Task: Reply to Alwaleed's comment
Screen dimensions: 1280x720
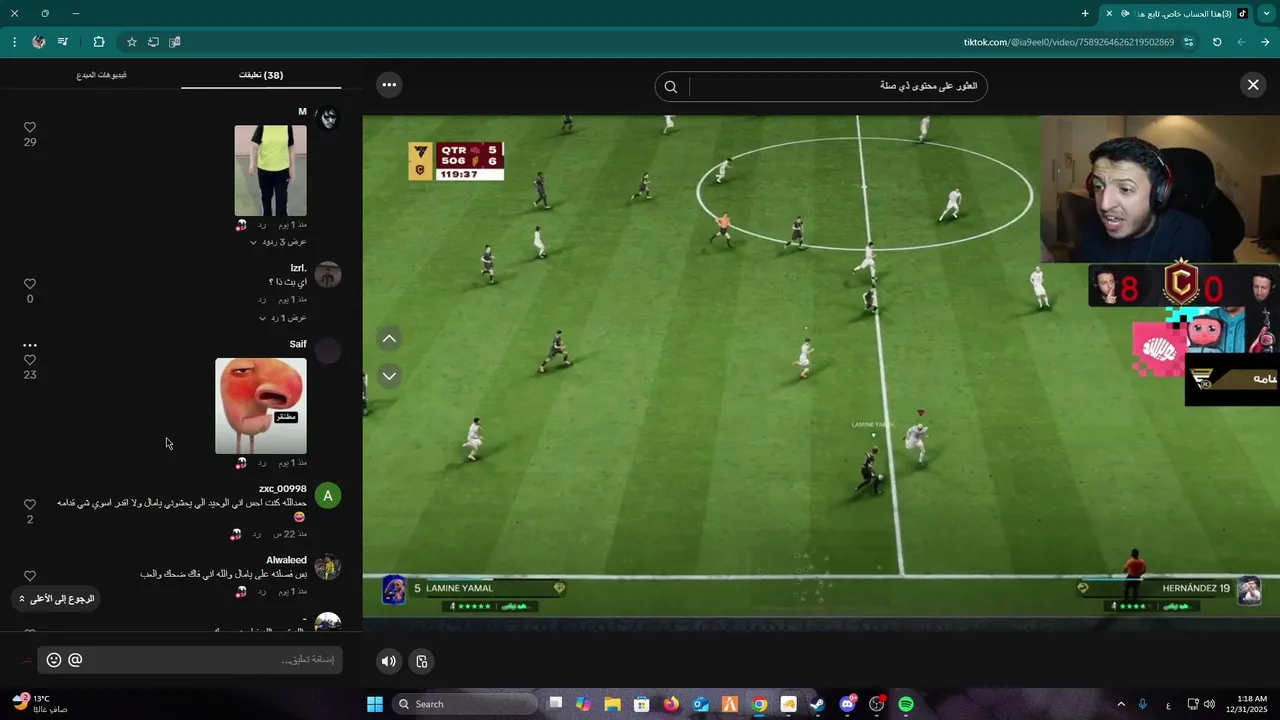Action: 261,591
